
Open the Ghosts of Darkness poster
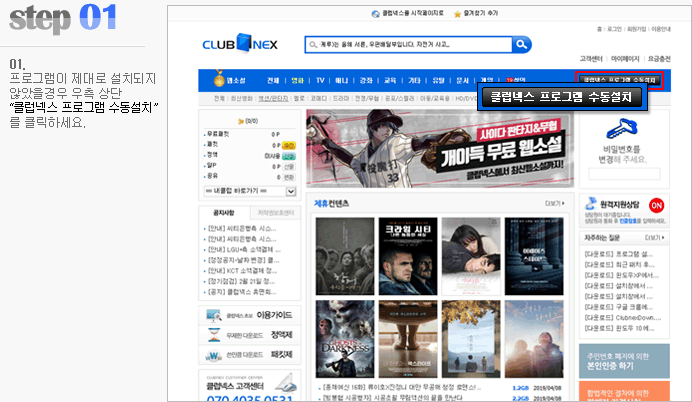click(345, 339)
